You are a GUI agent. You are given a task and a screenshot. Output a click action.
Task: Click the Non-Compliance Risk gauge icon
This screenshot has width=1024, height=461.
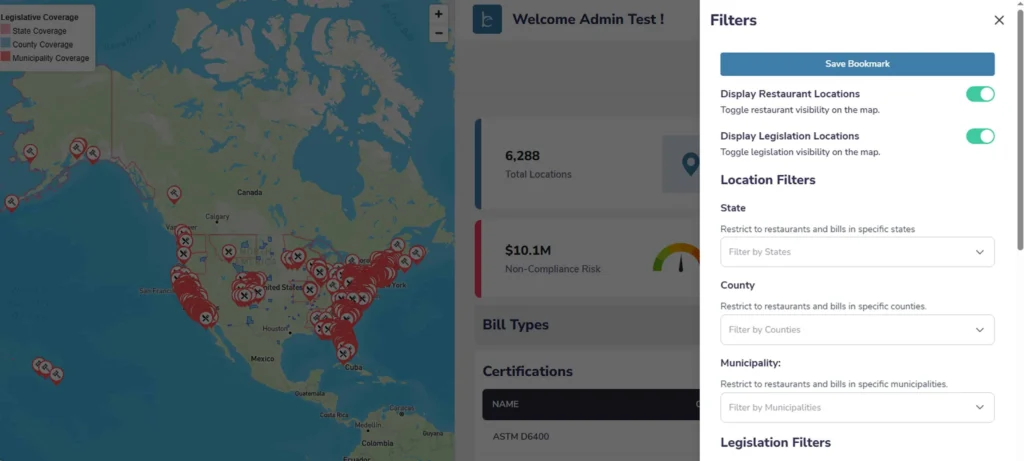coord(677,258)
